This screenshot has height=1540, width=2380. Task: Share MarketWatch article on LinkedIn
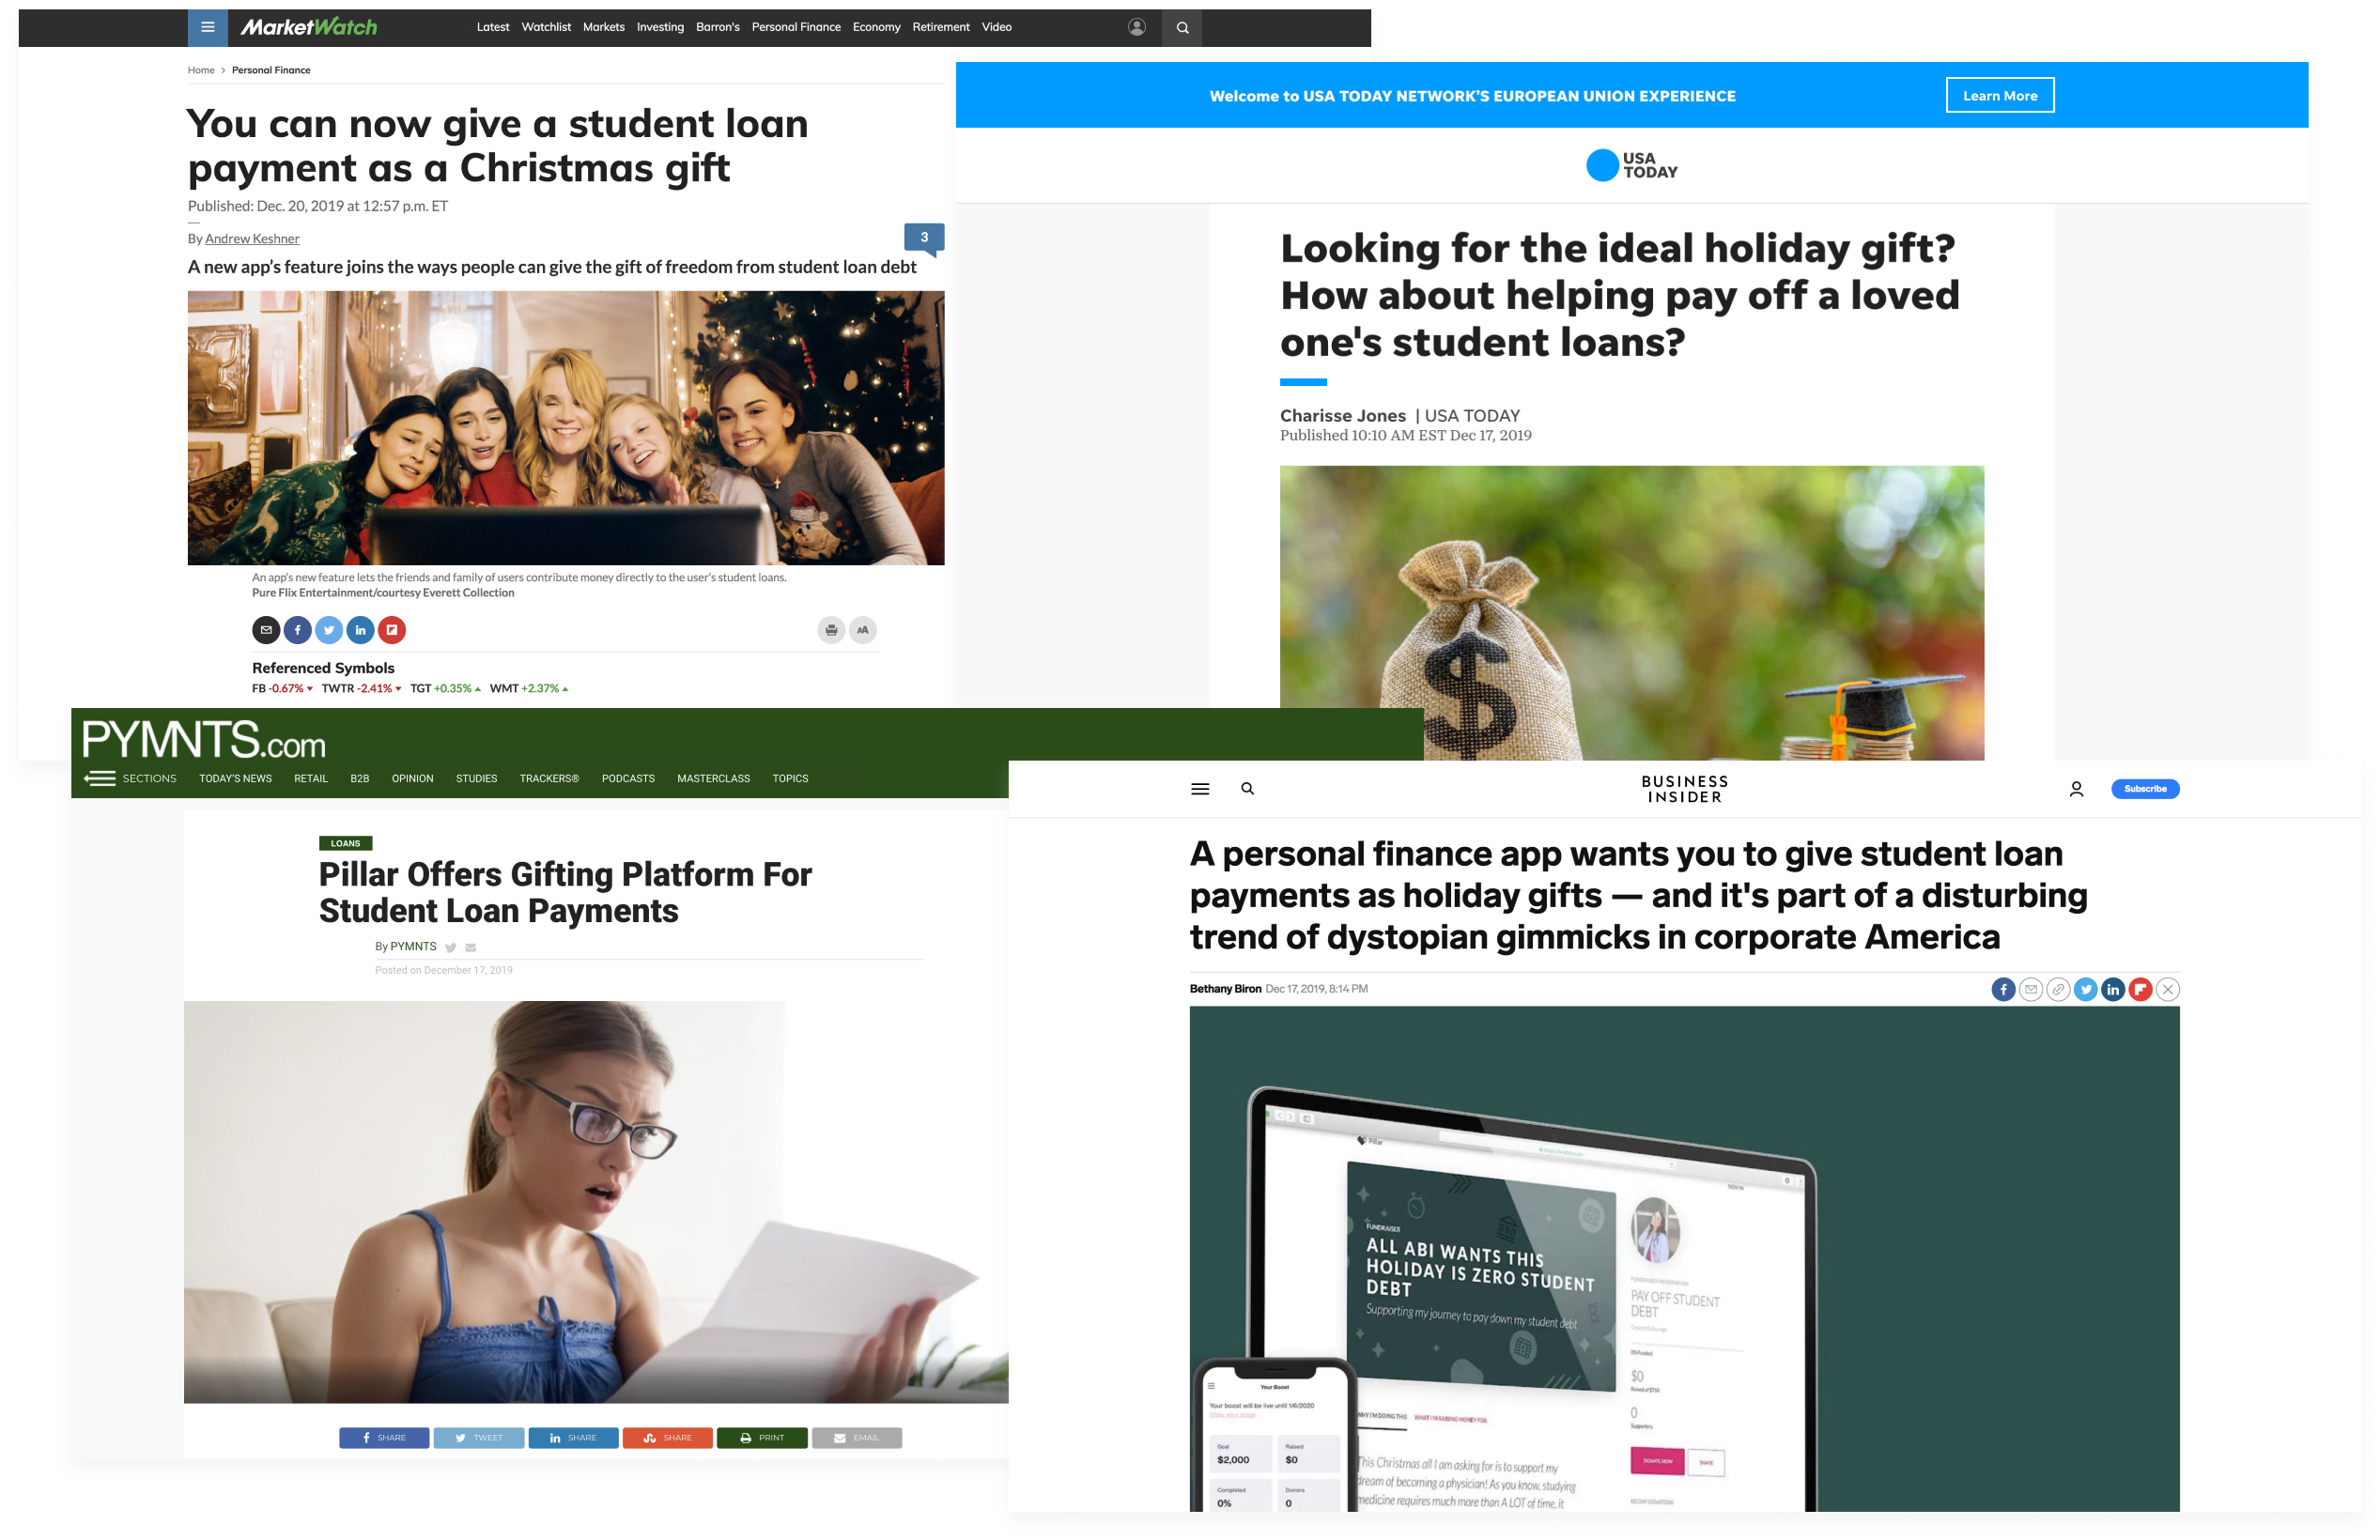click(x=360, y=630)
